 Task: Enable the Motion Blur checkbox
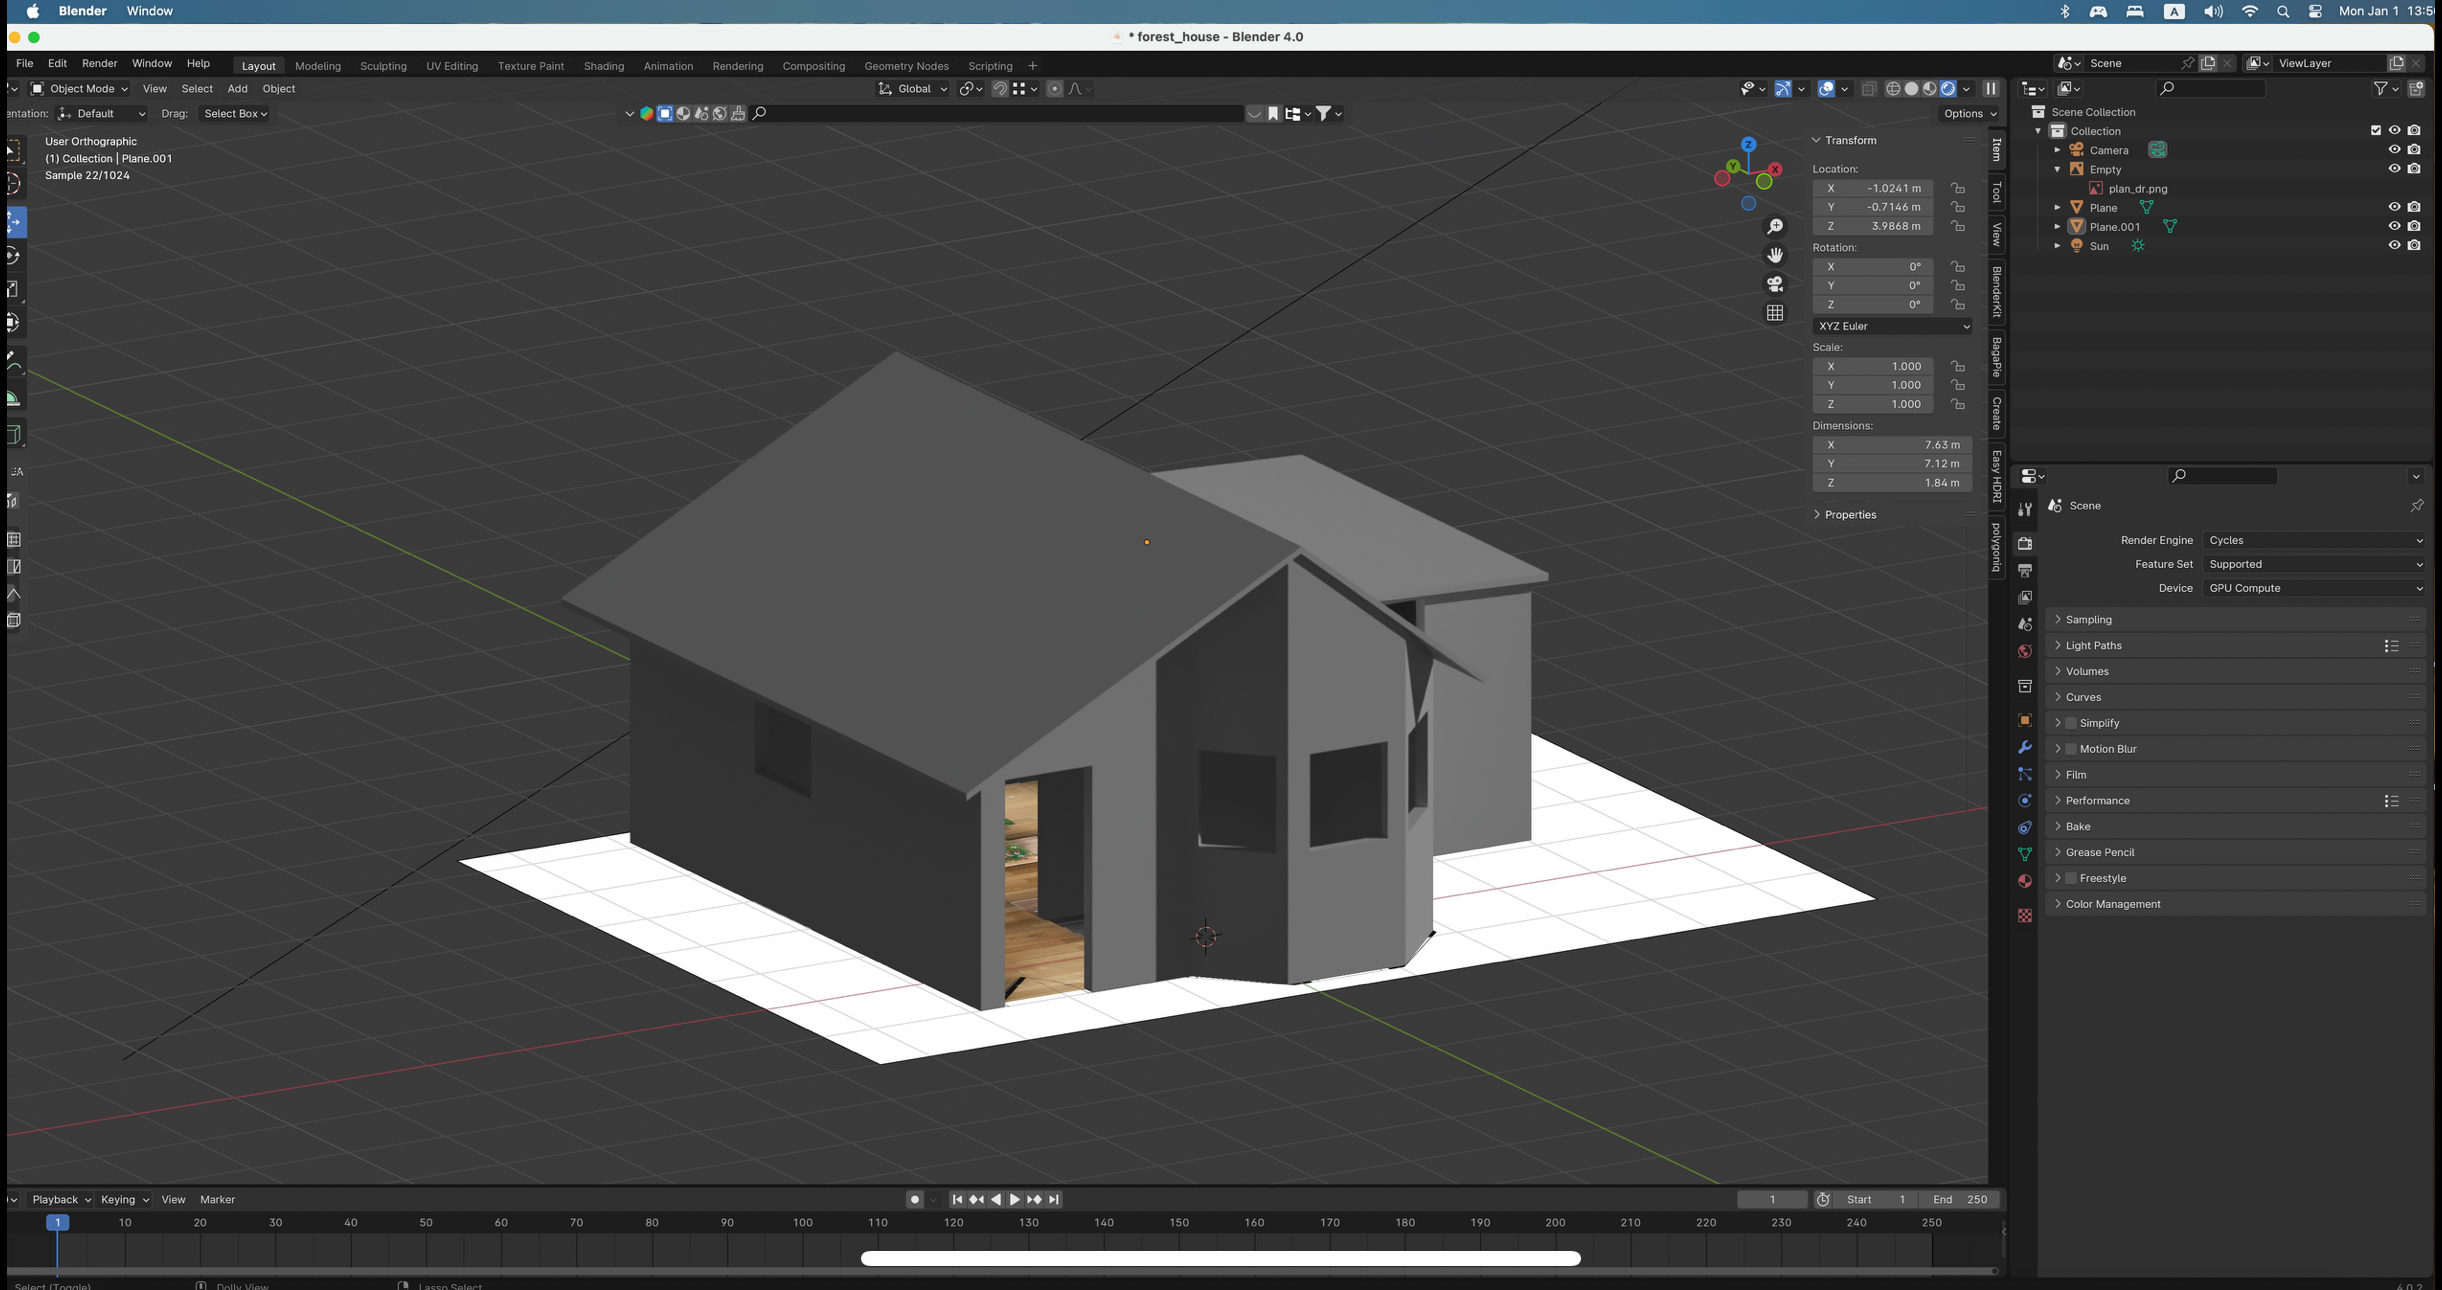[2071, 749]
